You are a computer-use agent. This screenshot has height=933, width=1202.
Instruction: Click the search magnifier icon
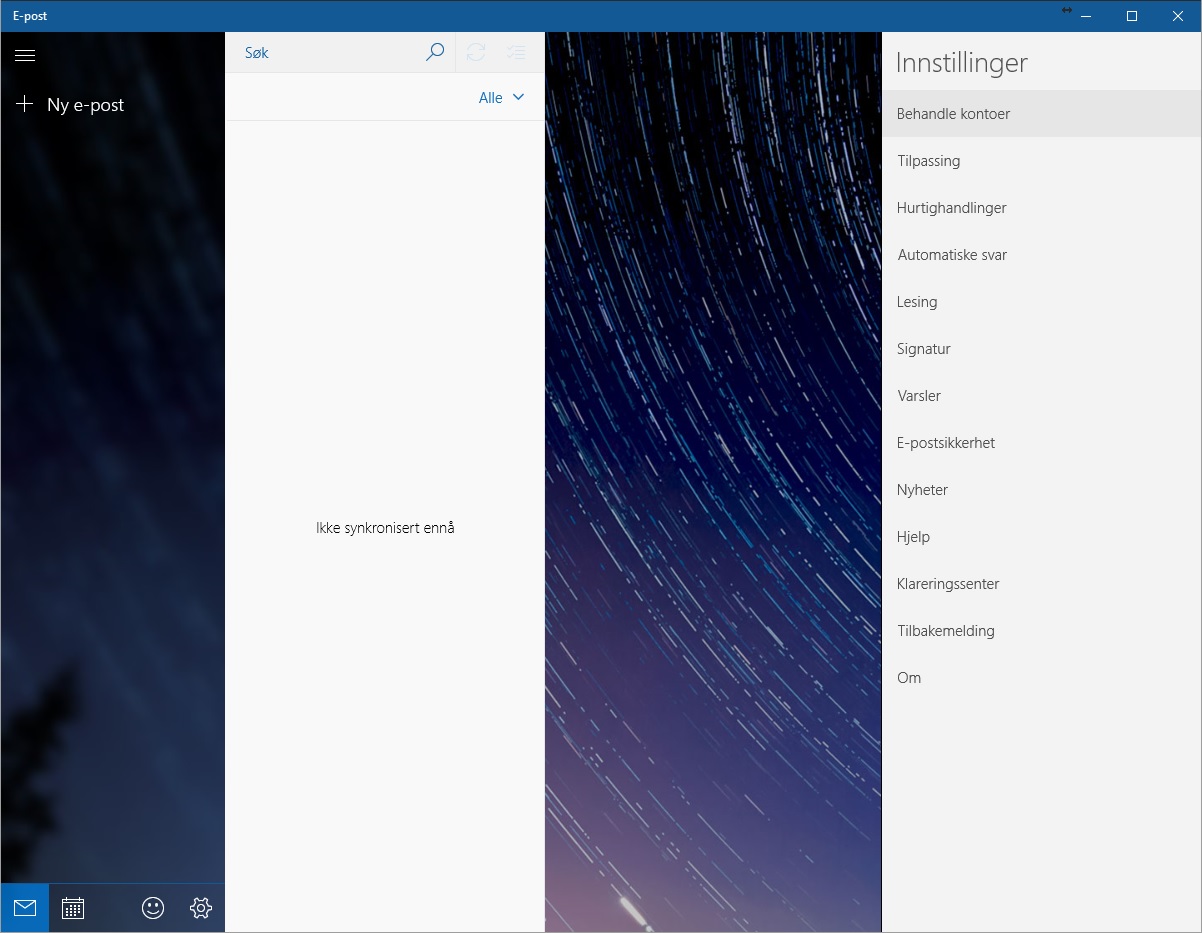435,52
